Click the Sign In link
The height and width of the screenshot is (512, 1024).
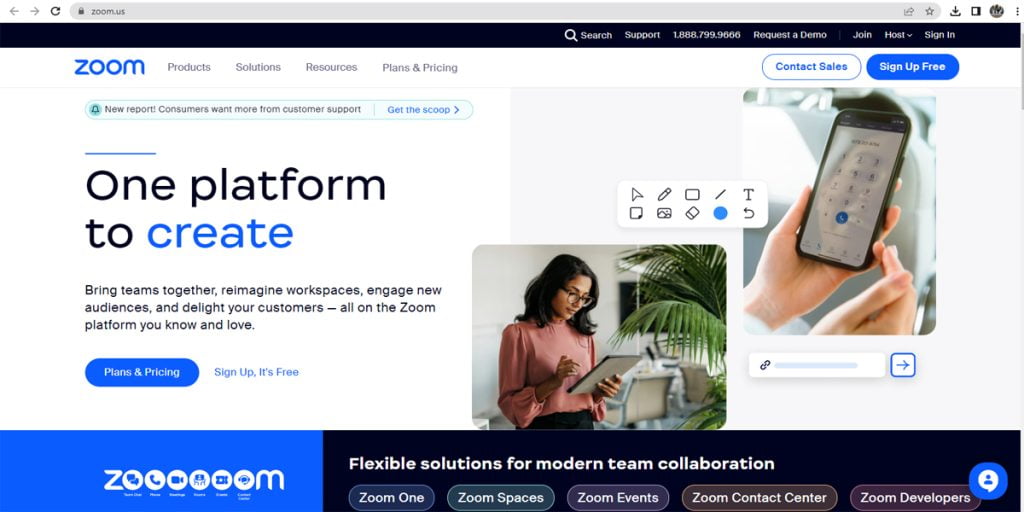[x=939, y=35]
